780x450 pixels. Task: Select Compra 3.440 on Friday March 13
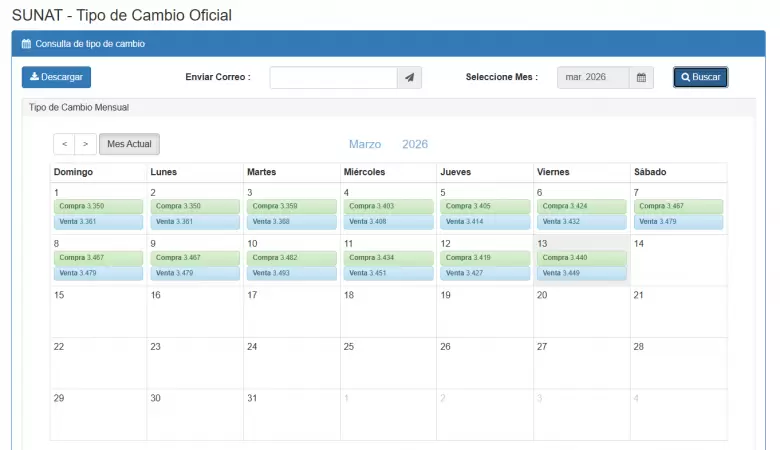pos(580,257)
